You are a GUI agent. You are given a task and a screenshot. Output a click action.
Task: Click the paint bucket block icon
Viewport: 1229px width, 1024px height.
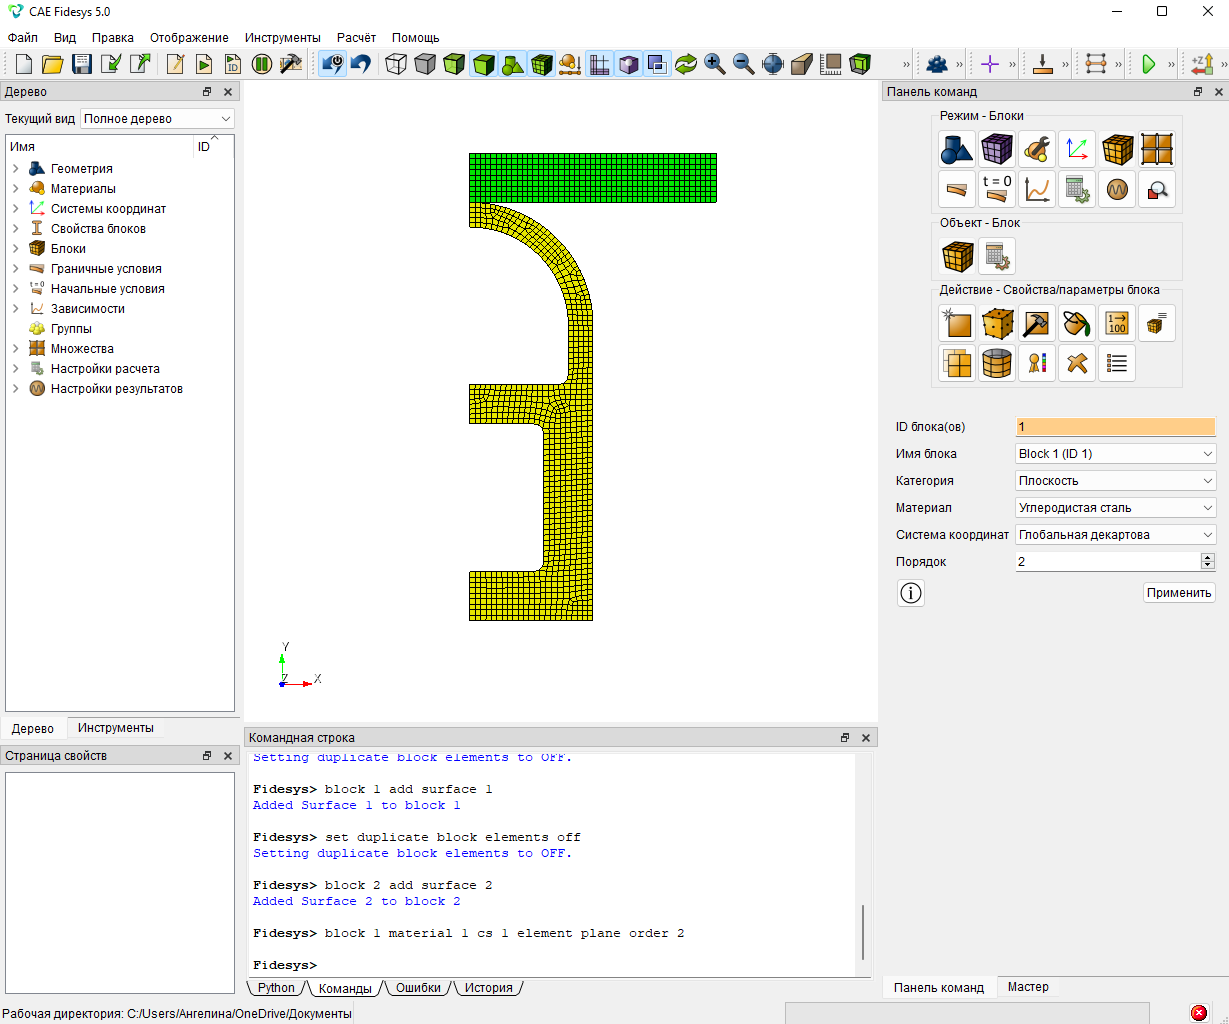[1077, 323]
